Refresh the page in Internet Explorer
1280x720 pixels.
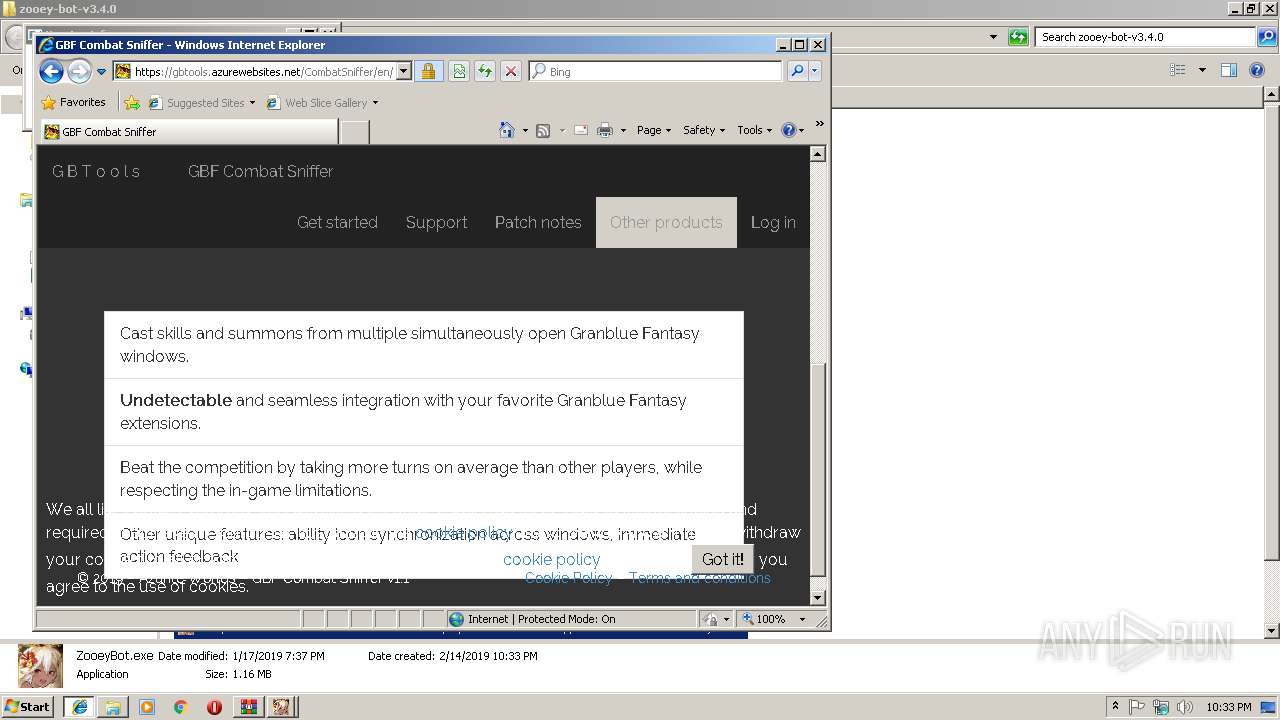484,71
